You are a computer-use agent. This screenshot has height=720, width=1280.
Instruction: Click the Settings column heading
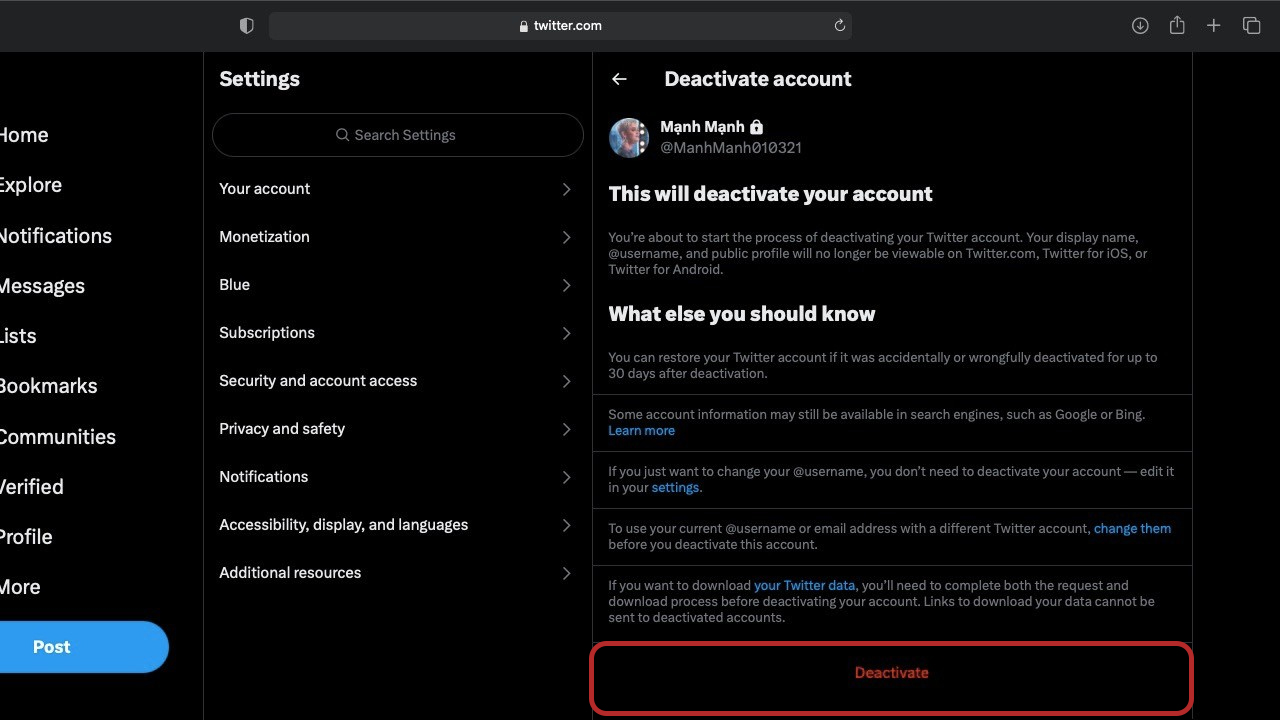tap(259, 79)
